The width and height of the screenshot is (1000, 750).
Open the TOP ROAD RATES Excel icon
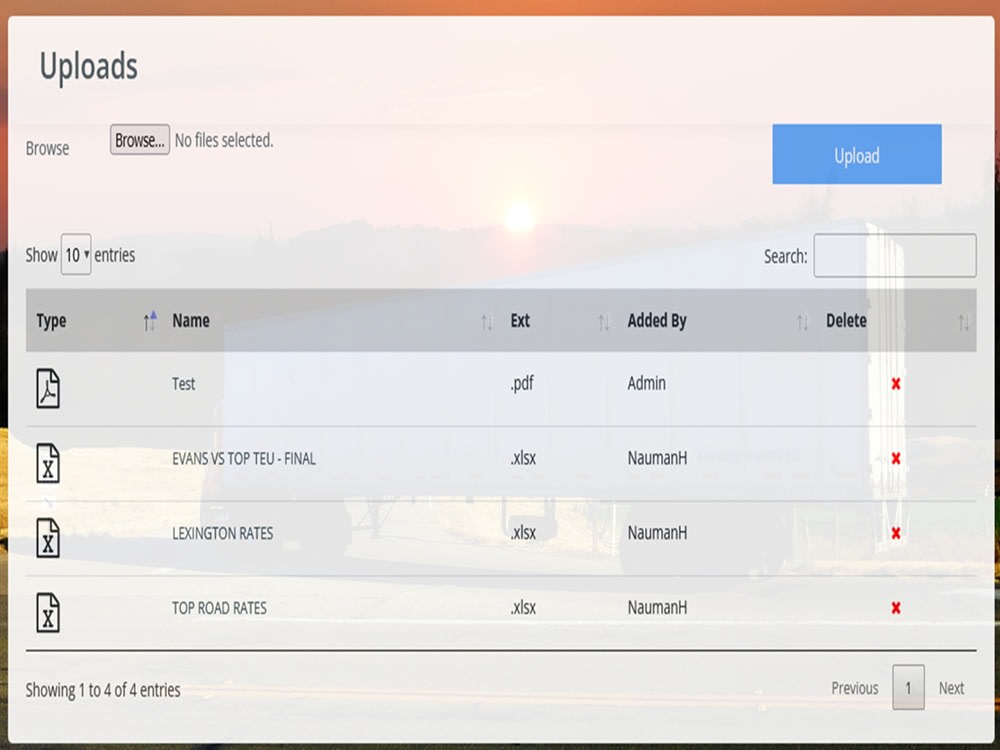coord(48,612)
